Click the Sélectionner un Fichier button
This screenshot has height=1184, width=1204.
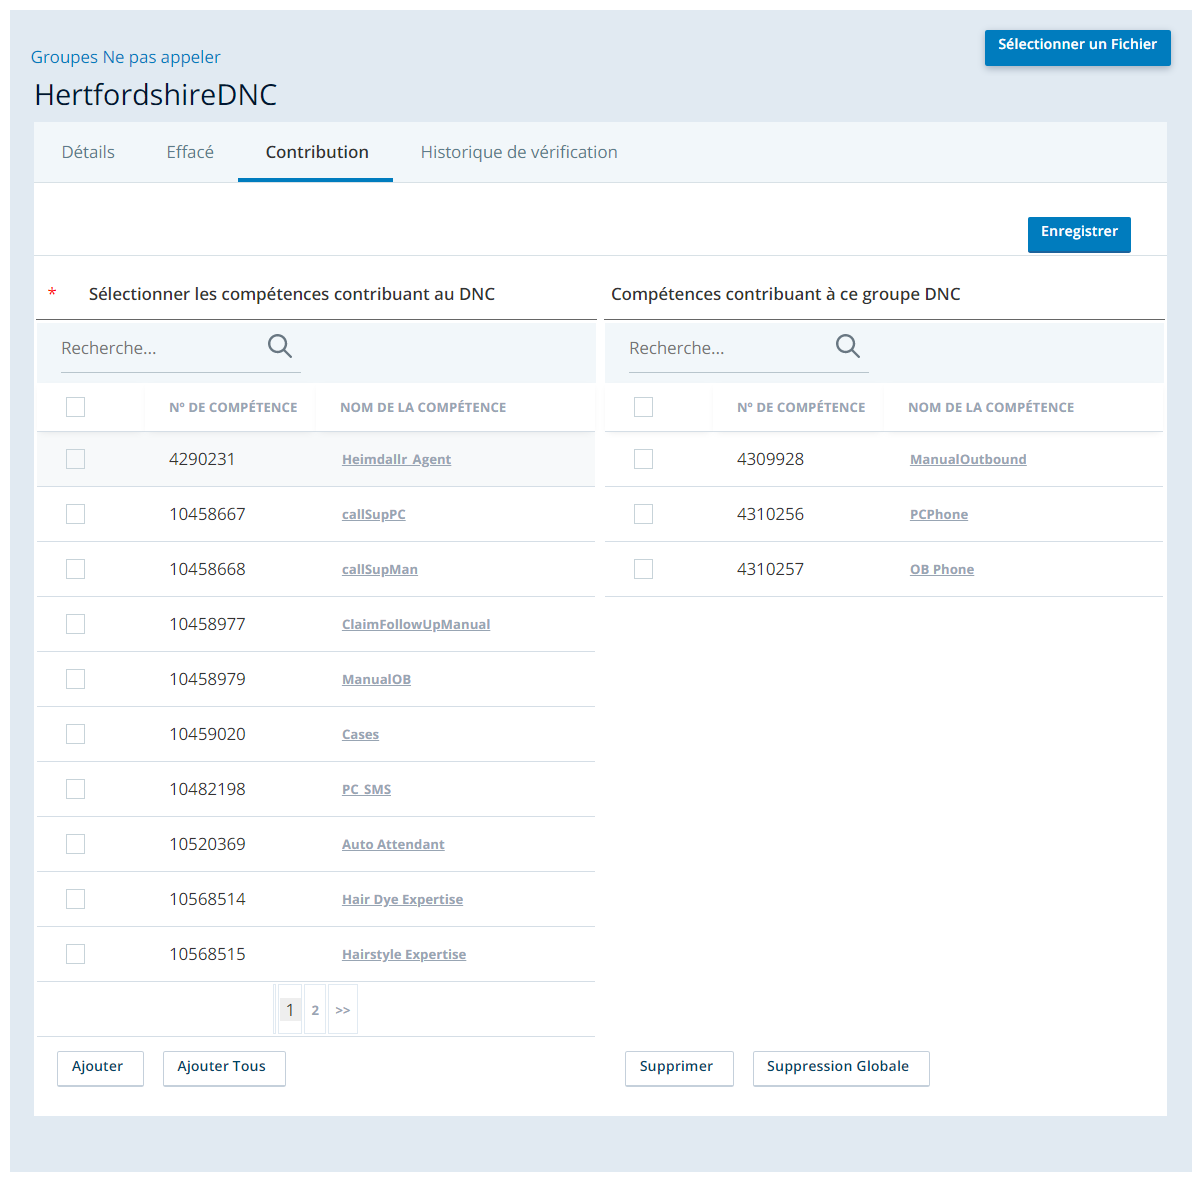coord(1078,46)
